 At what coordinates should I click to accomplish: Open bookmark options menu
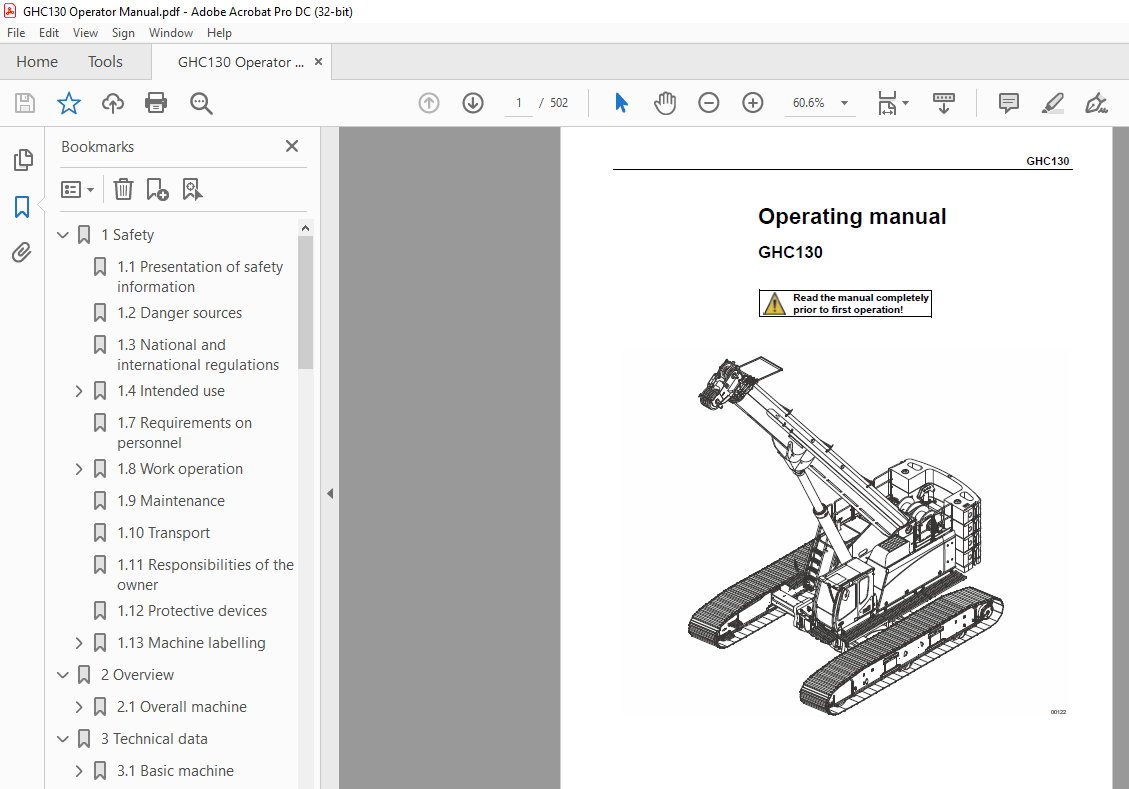pos(77,189)
